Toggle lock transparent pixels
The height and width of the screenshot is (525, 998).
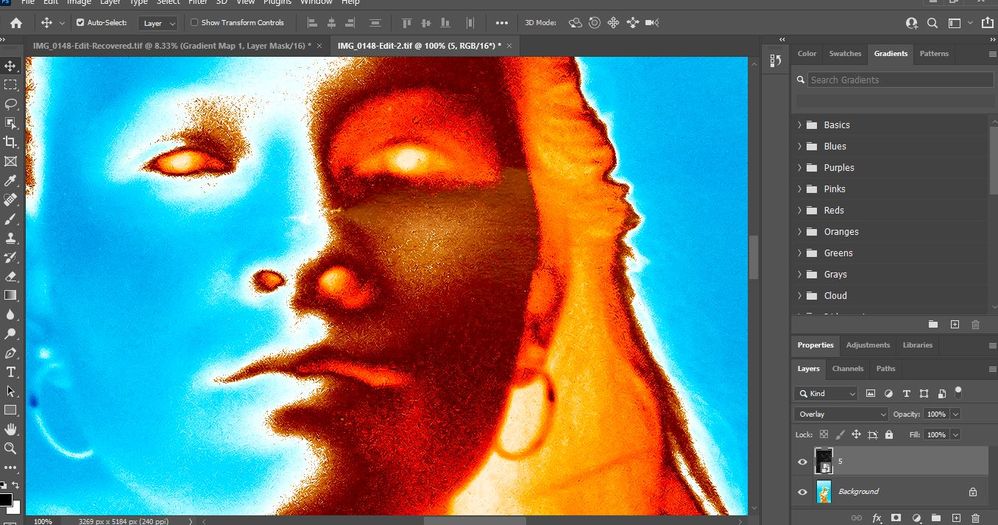[824, 435]
